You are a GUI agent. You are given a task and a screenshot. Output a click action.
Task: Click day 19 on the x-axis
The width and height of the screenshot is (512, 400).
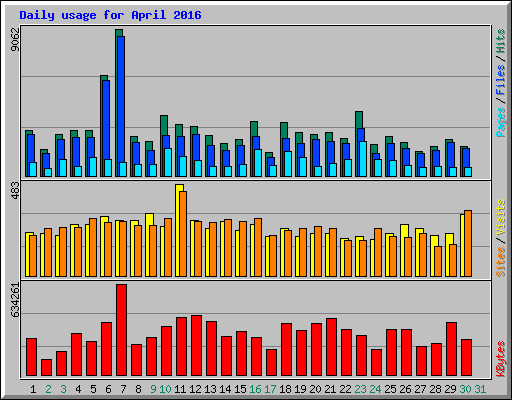point(300,389)
